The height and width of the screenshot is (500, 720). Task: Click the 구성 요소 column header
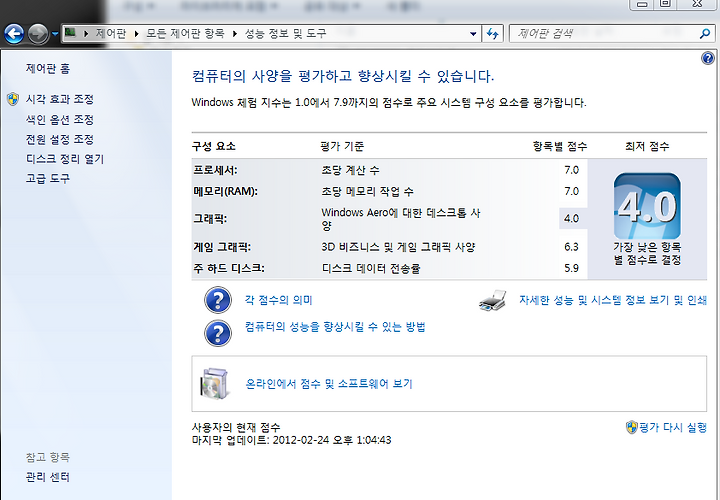[x=214, y=146]
